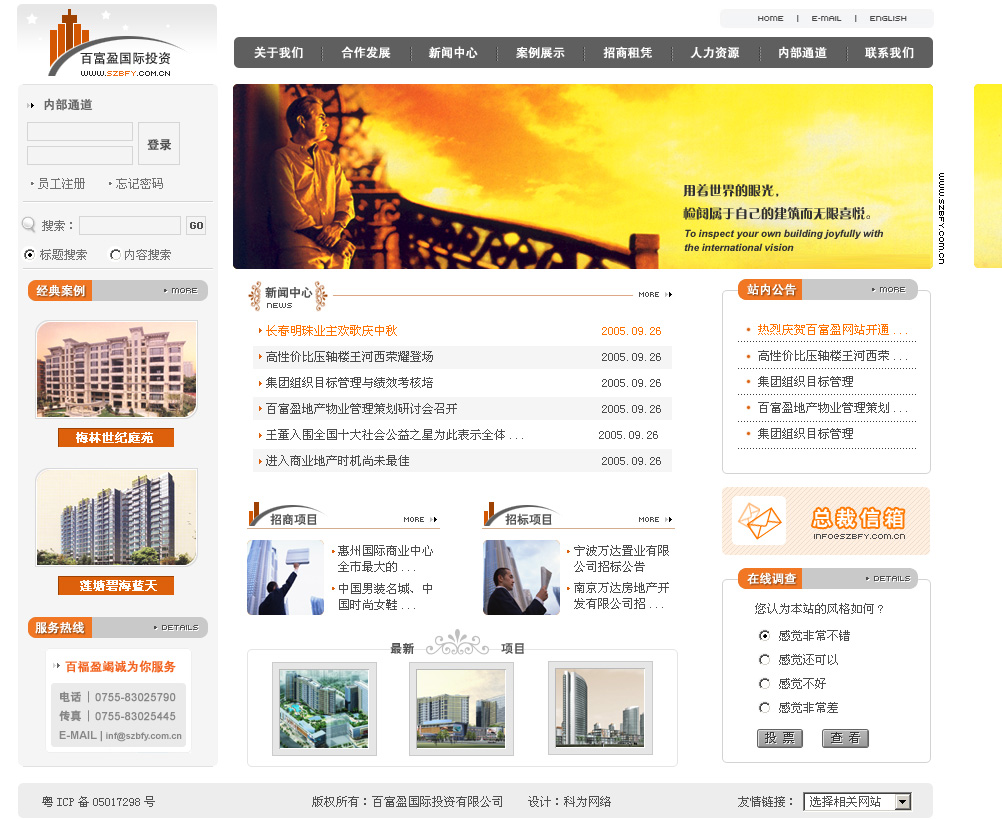
Task: Select 内容搜索 radio option
Action: (115, 254)
